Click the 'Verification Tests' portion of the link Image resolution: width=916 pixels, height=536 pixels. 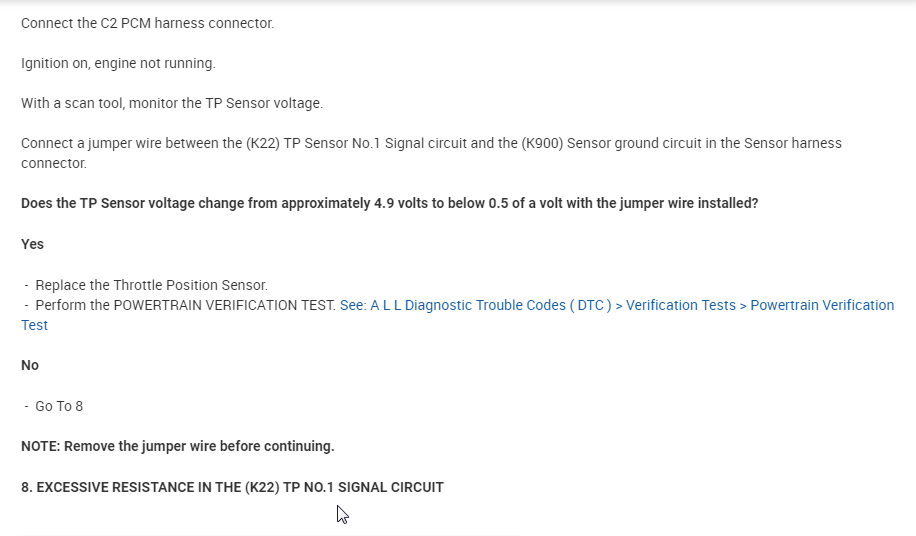(x=680, y=305)
